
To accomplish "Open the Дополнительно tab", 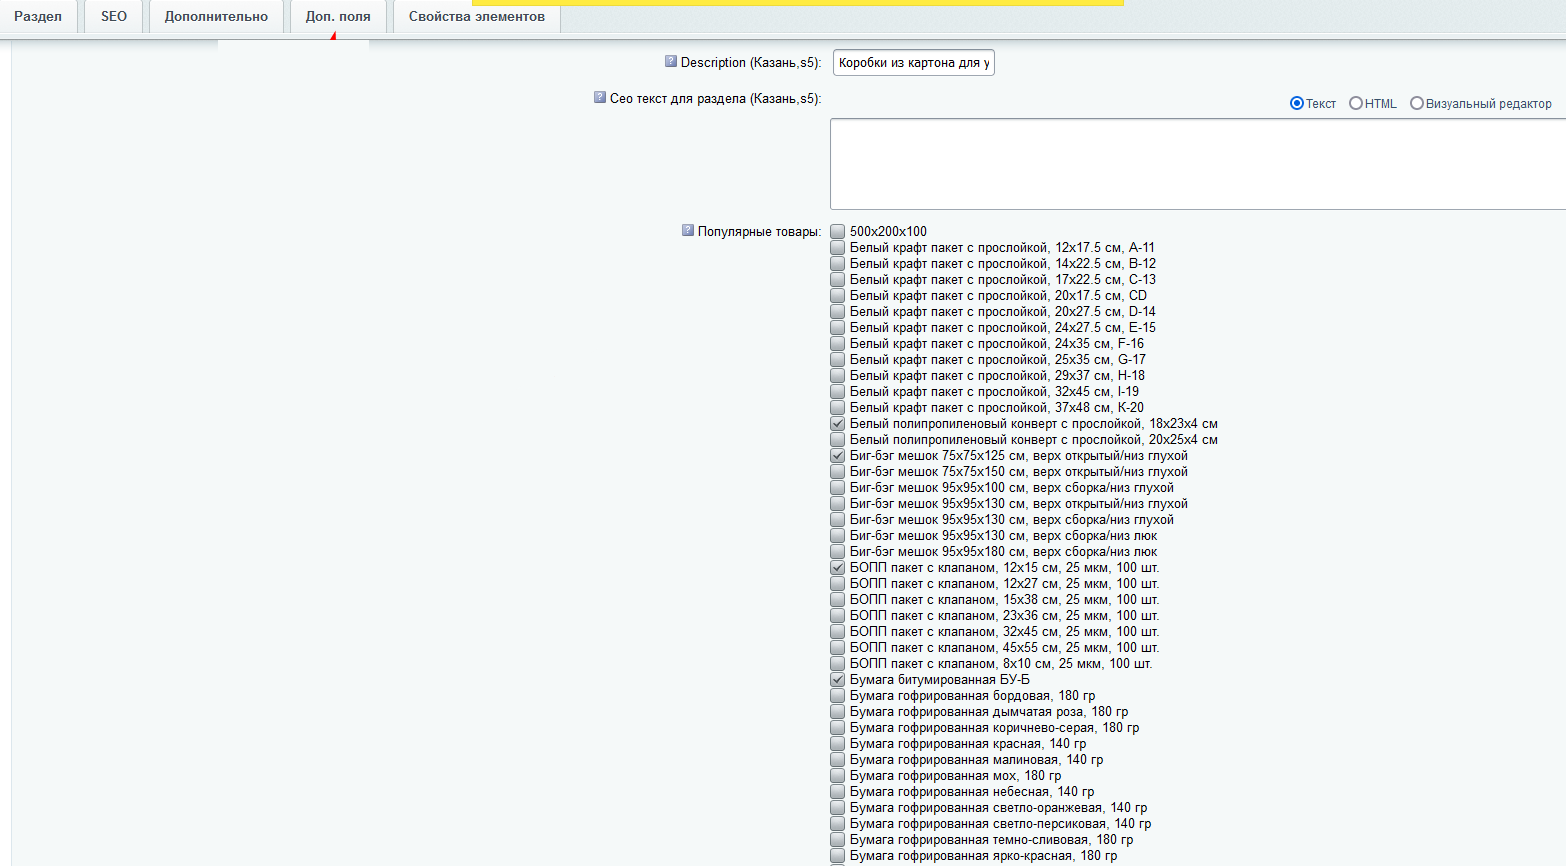I will tap(216, 17).
